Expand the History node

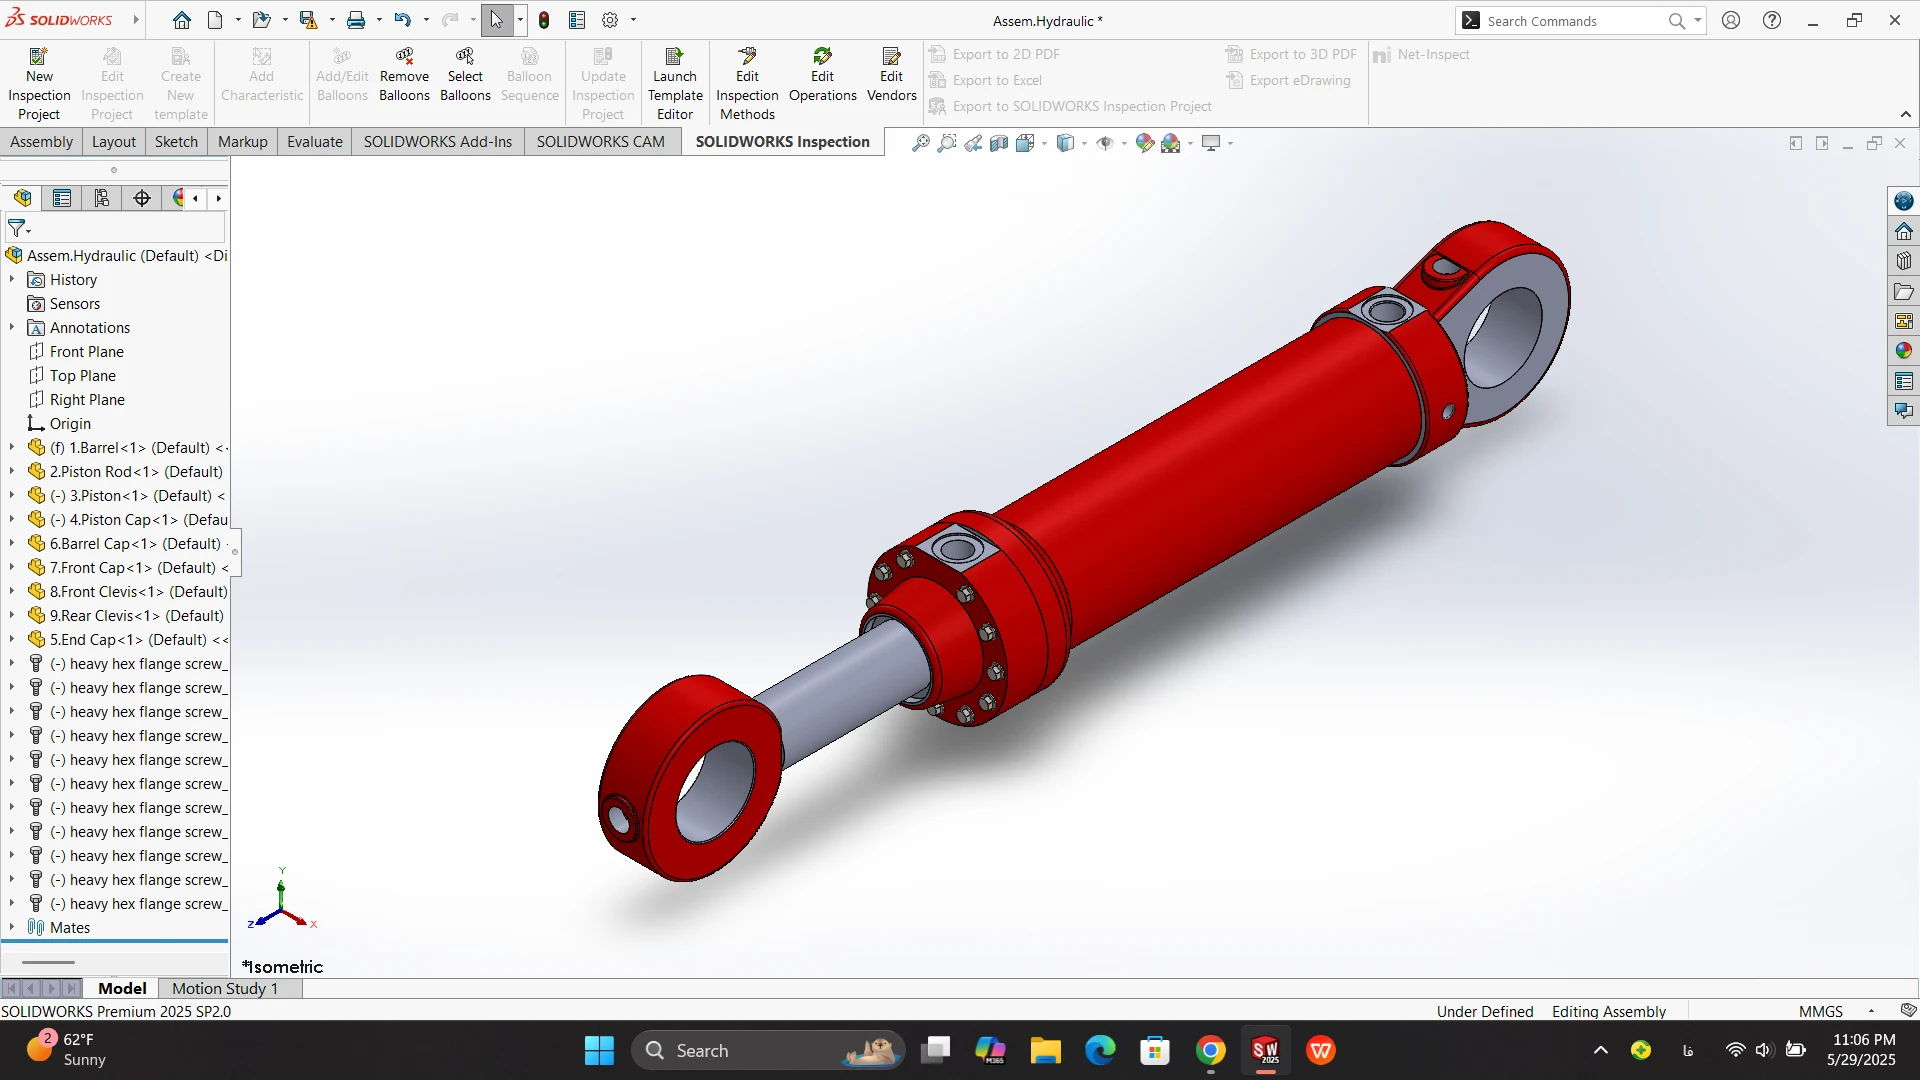(x=12, y=280)
